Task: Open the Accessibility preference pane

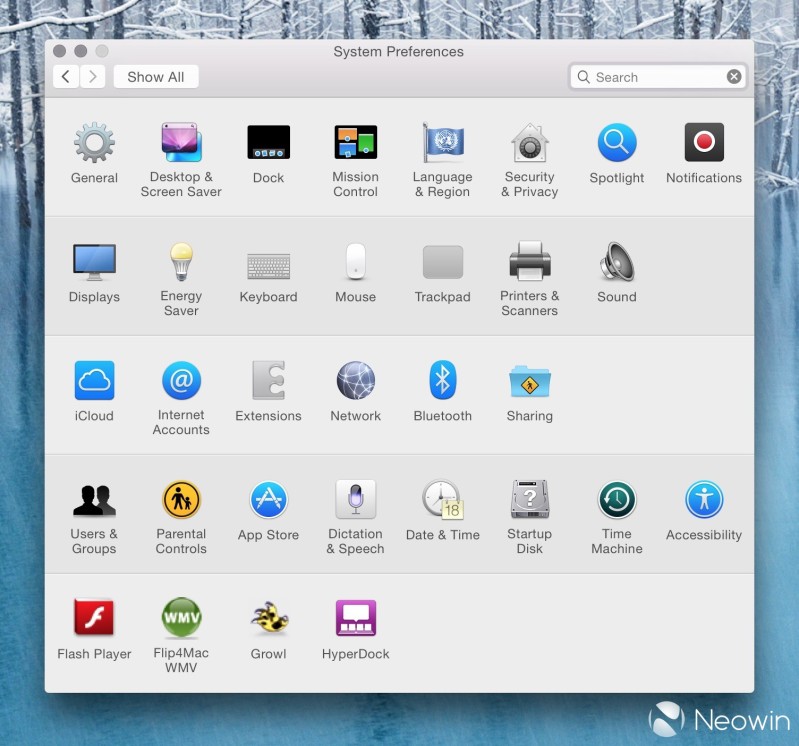Action: pos(704,500)
